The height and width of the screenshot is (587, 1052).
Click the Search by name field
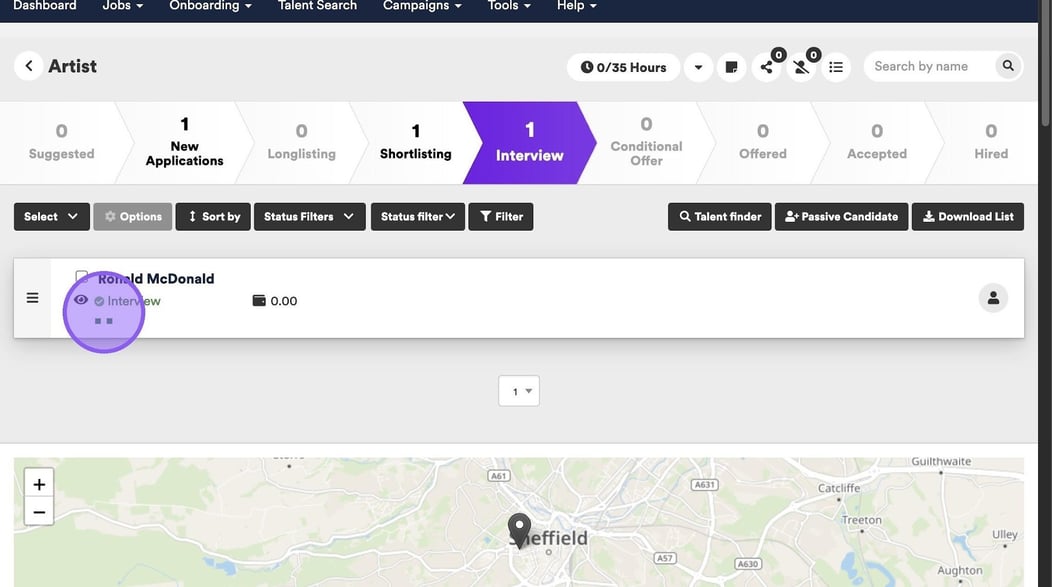(930, 66)
